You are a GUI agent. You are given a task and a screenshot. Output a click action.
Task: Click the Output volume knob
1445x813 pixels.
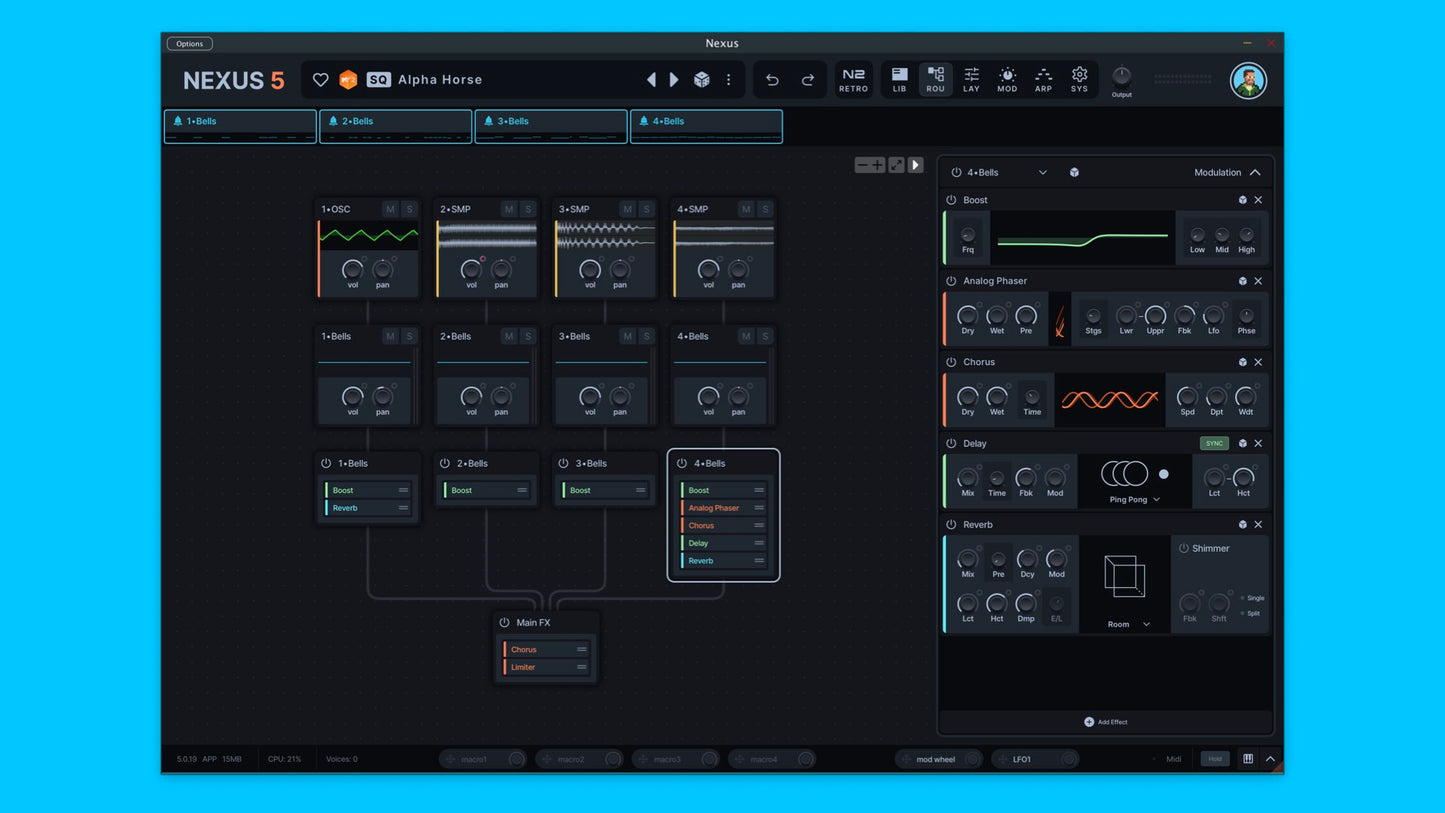tap(1122, 76)
